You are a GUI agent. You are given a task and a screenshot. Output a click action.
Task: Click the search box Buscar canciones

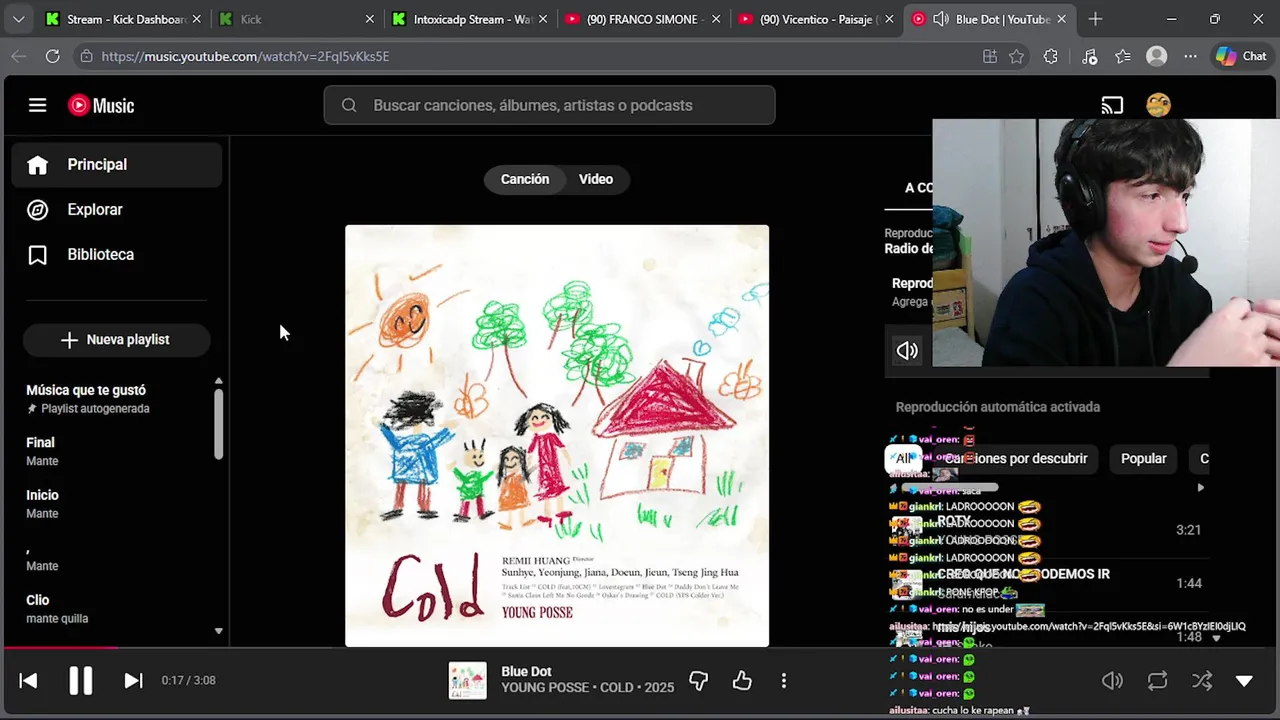549,105
